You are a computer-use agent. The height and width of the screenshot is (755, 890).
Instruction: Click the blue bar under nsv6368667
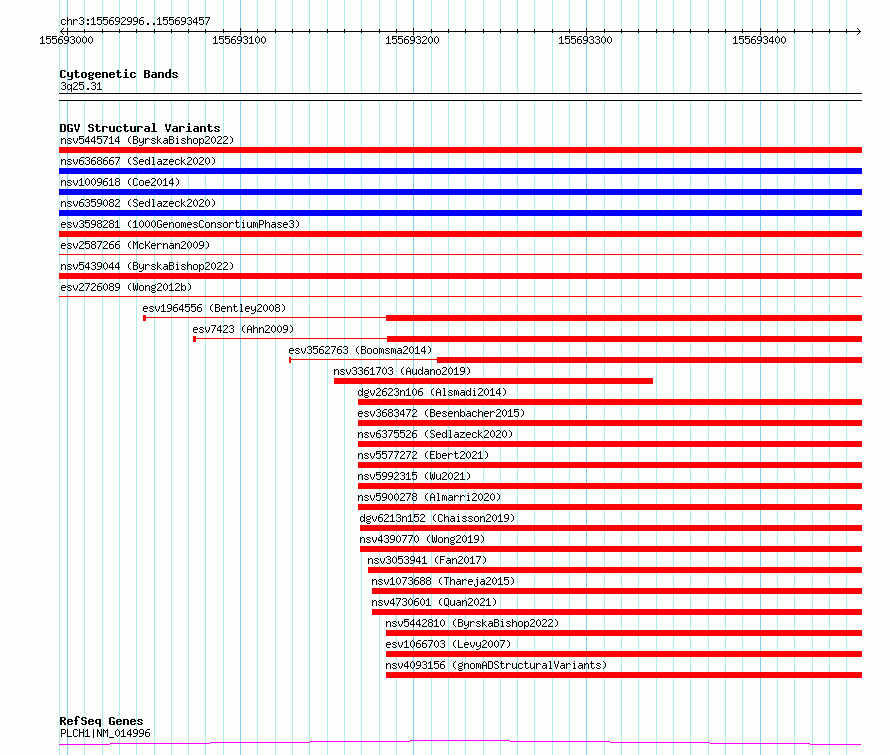pyautogui.click(x=460, y=171)
